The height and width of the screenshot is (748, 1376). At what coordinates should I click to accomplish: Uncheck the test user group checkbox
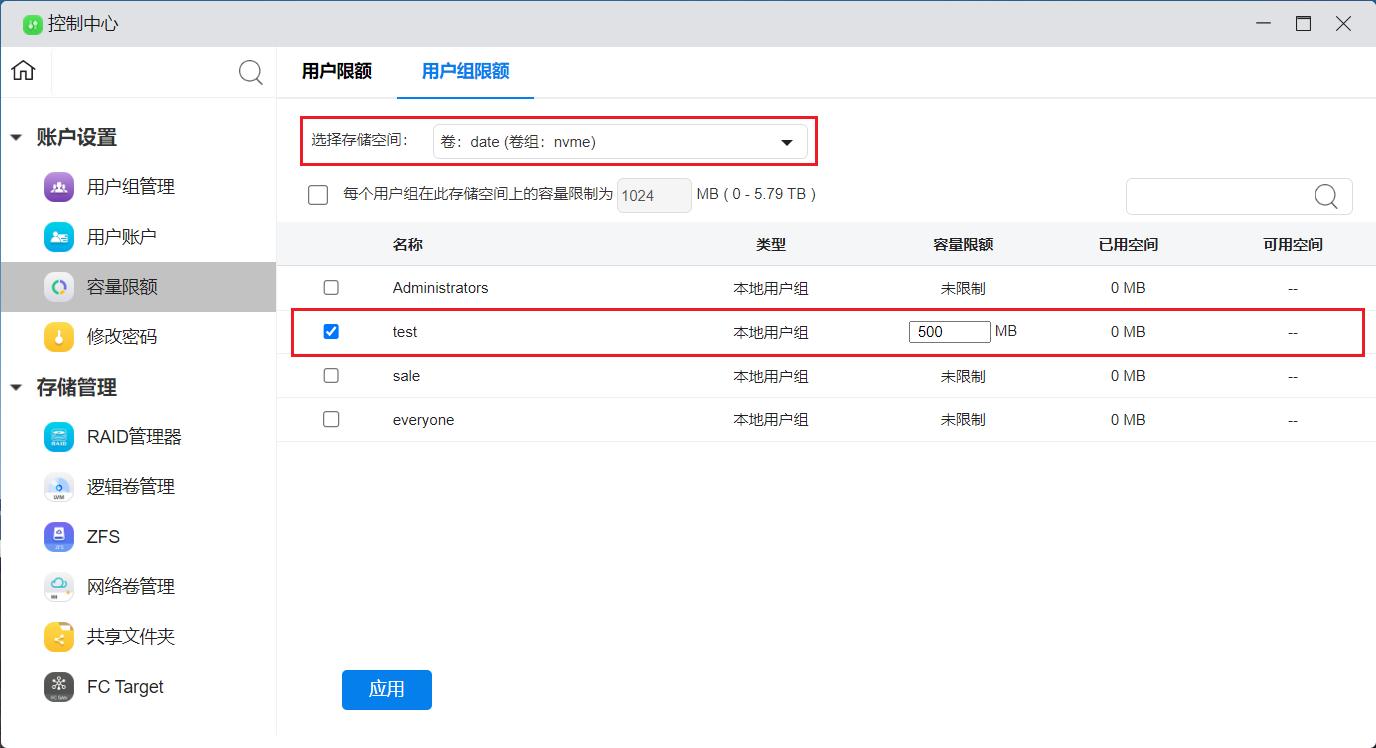click(x=331, y=331)
